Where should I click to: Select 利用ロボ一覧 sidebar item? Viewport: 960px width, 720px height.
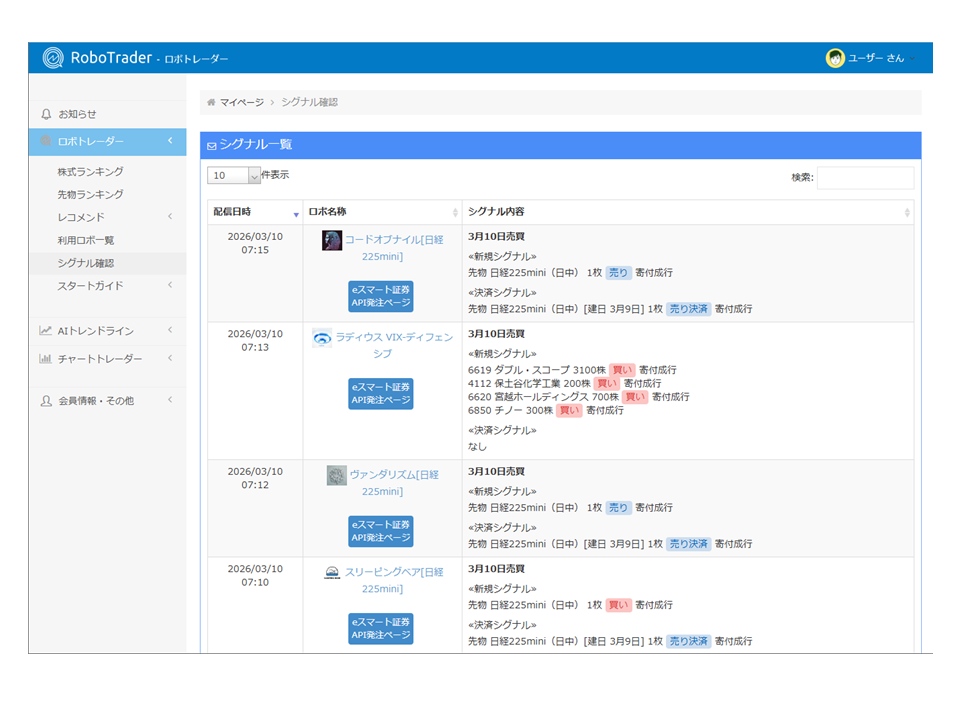click(86, 240)
